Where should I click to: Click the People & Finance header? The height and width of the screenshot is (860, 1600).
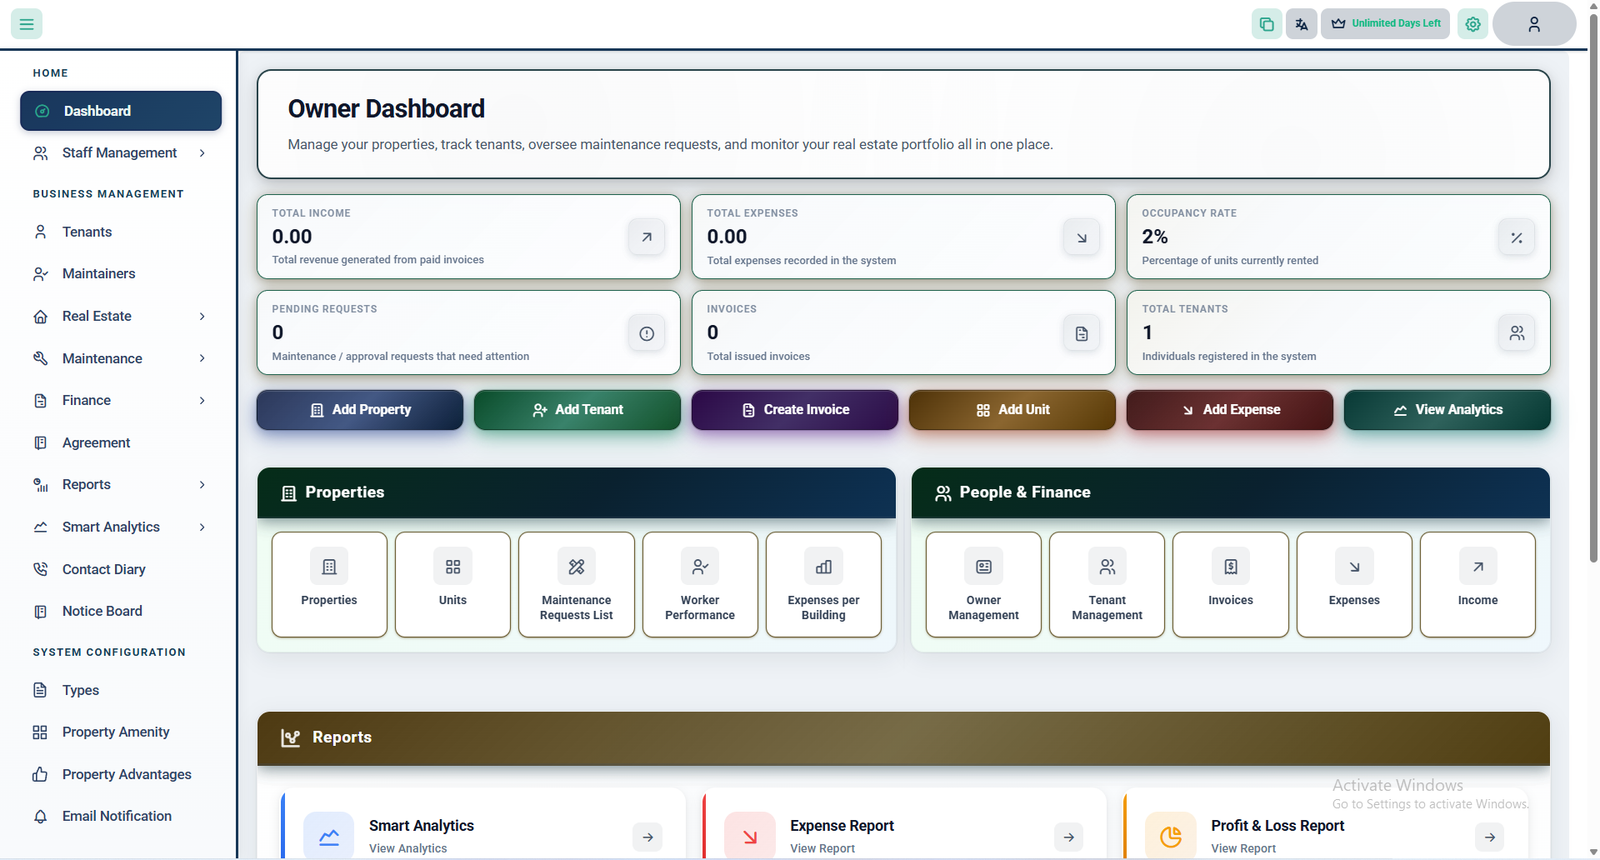1231,493
